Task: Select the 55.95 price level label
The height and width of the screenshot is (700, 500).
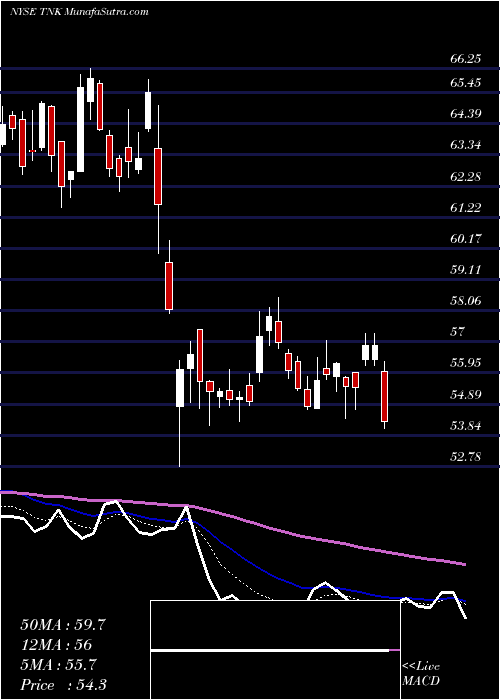Action: click(x=466, y=363)
